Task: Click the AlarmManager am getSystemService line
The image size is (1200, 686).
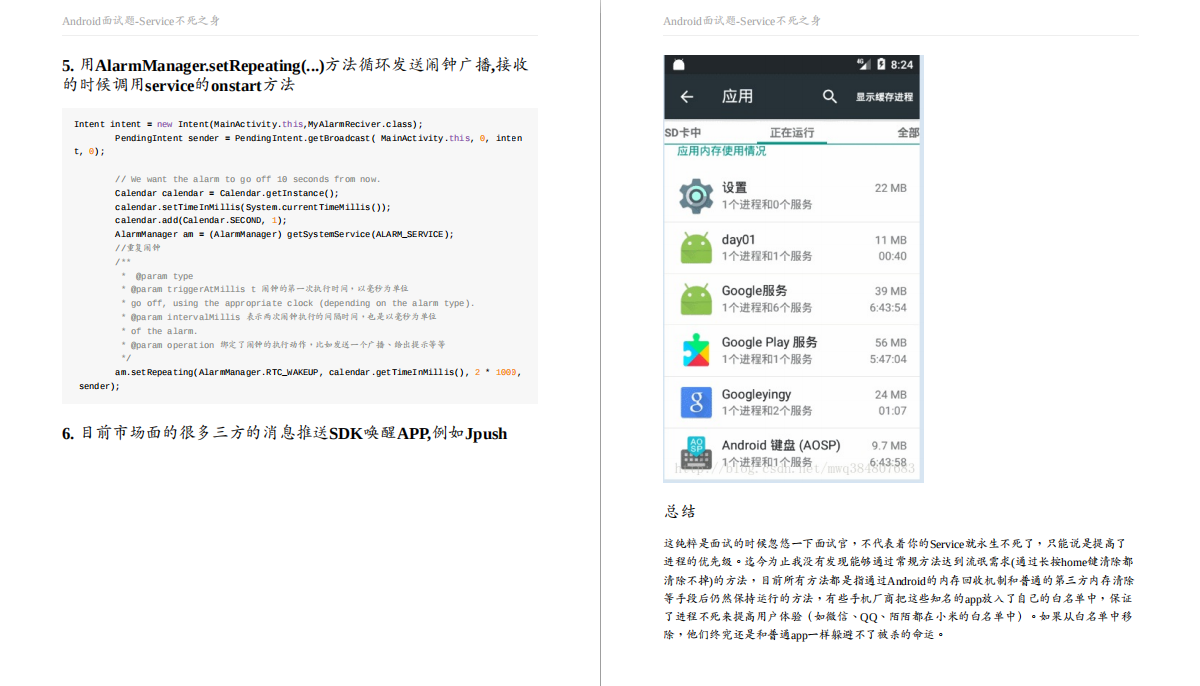Action: tap(284, 234)
